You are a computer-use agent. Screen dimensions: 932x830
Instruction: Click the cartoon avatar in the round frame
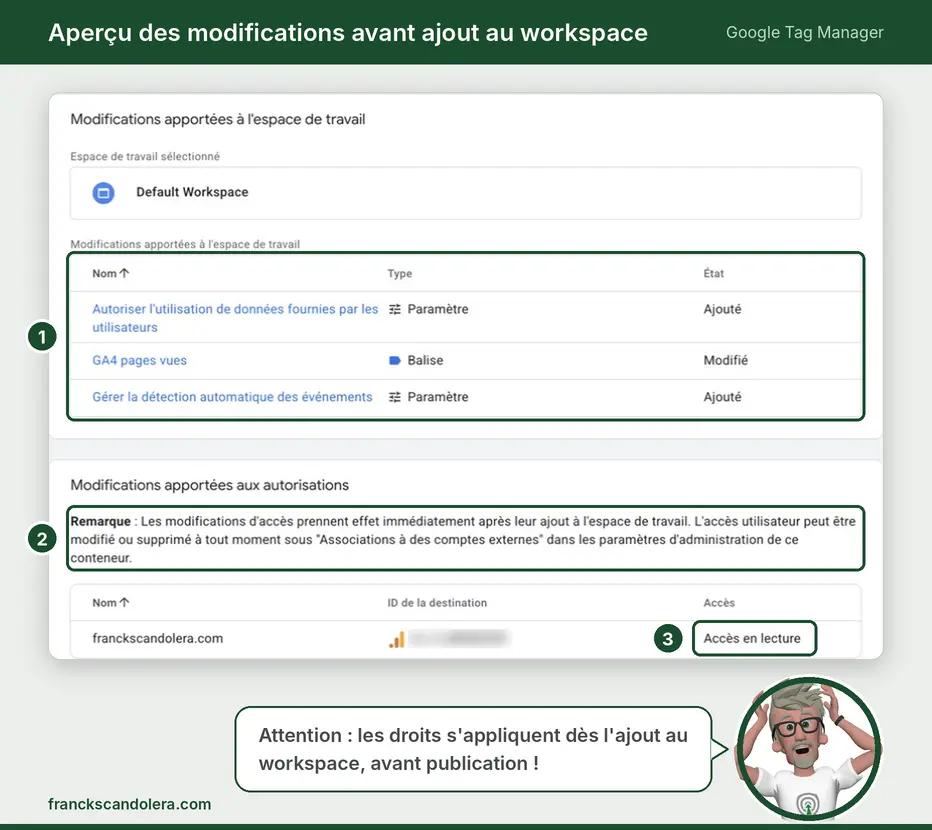pyautogui.click(x=809, y=749)
